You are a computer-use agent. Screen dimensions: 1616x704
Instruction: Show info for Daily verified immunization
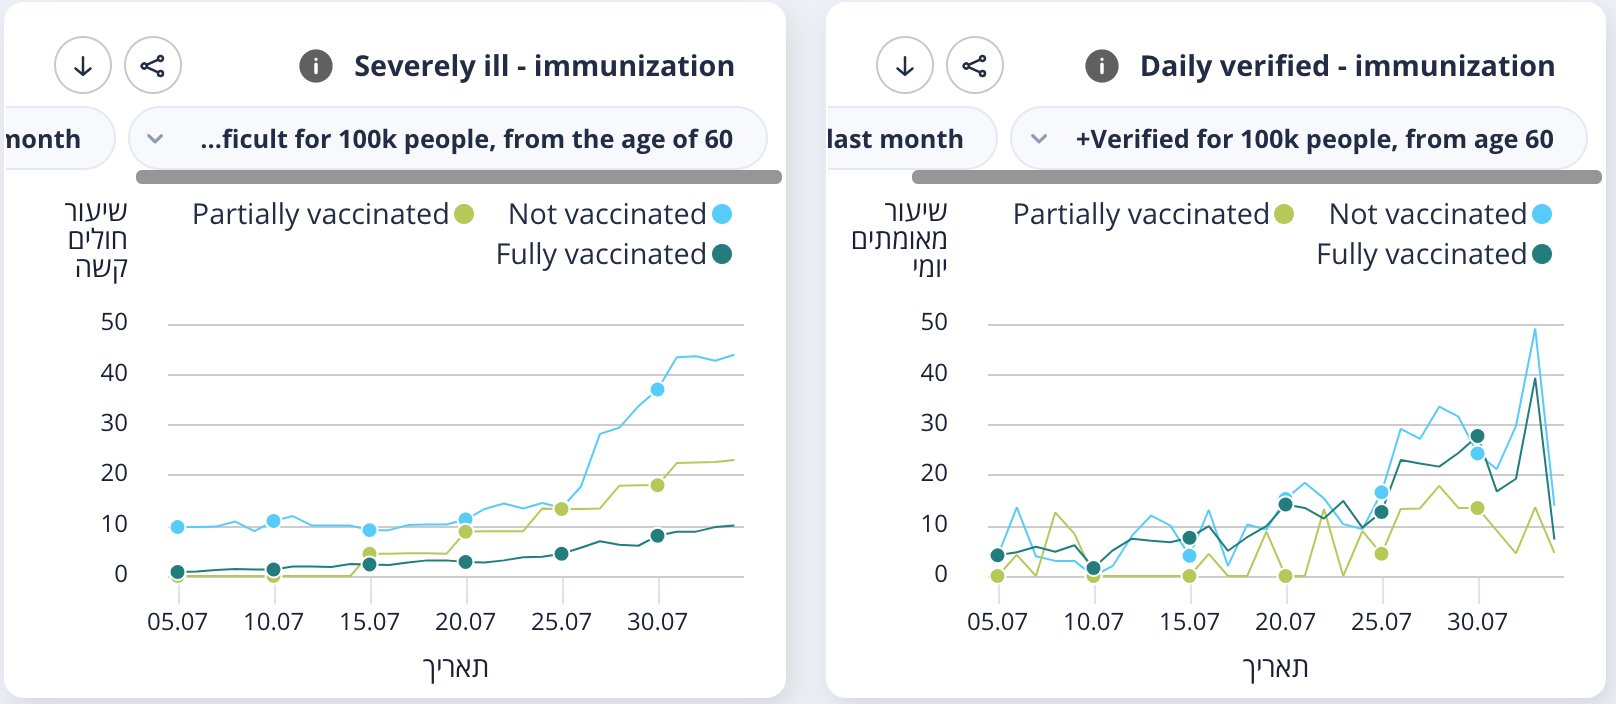pos(1102,67)
